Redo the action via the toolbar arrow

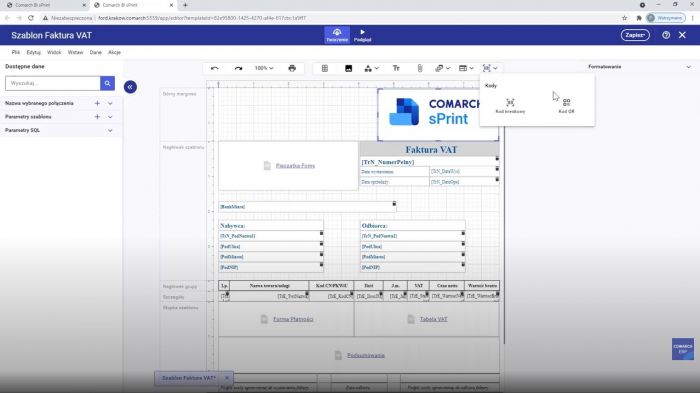click(238, 68)
